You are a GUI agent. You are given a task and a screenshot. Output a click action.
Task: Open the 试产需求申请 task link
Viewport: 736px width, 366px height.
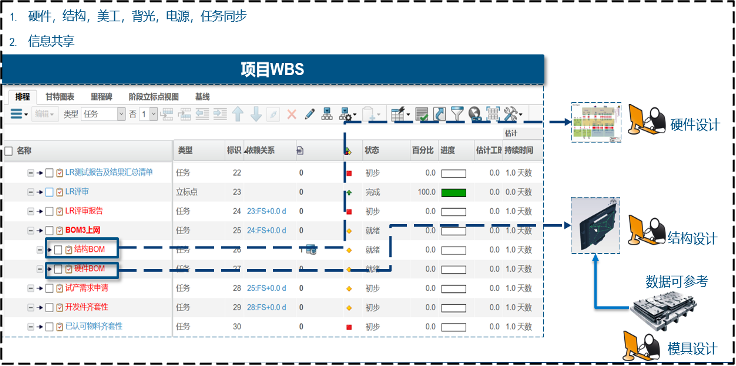[86, 288]
